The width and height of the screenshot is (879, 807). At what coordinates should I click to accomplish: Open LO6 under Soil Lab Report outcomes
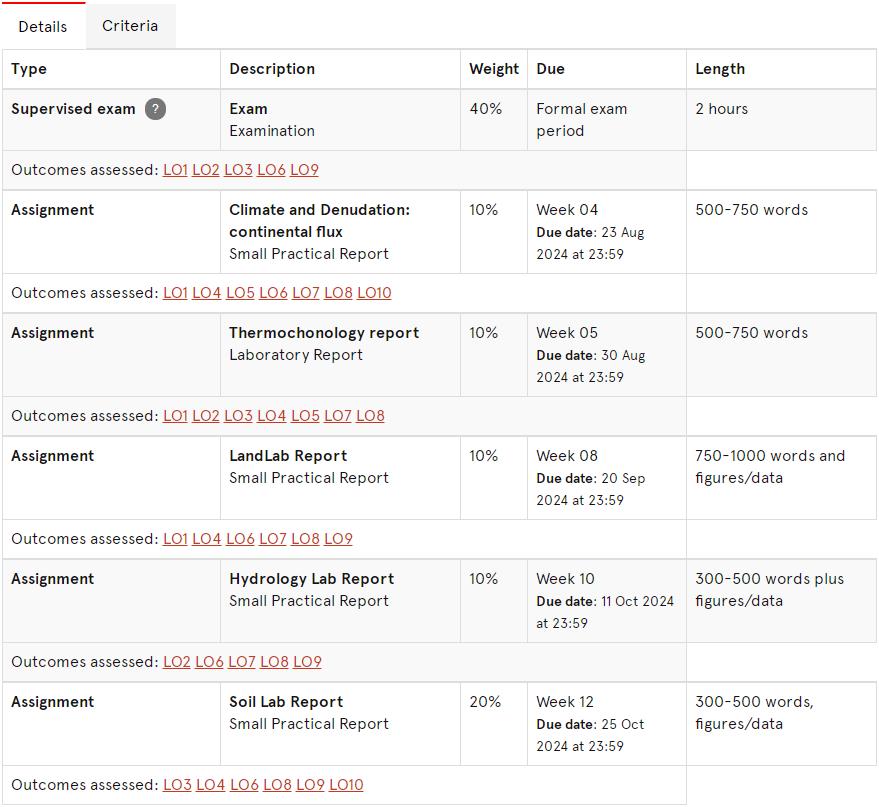[x=244, y=785]
